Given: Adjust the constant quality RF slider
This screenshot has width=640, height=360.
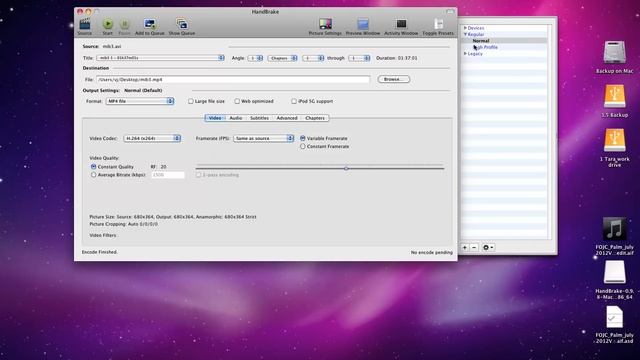Looking at the screenshot, I should coord(346,168).
